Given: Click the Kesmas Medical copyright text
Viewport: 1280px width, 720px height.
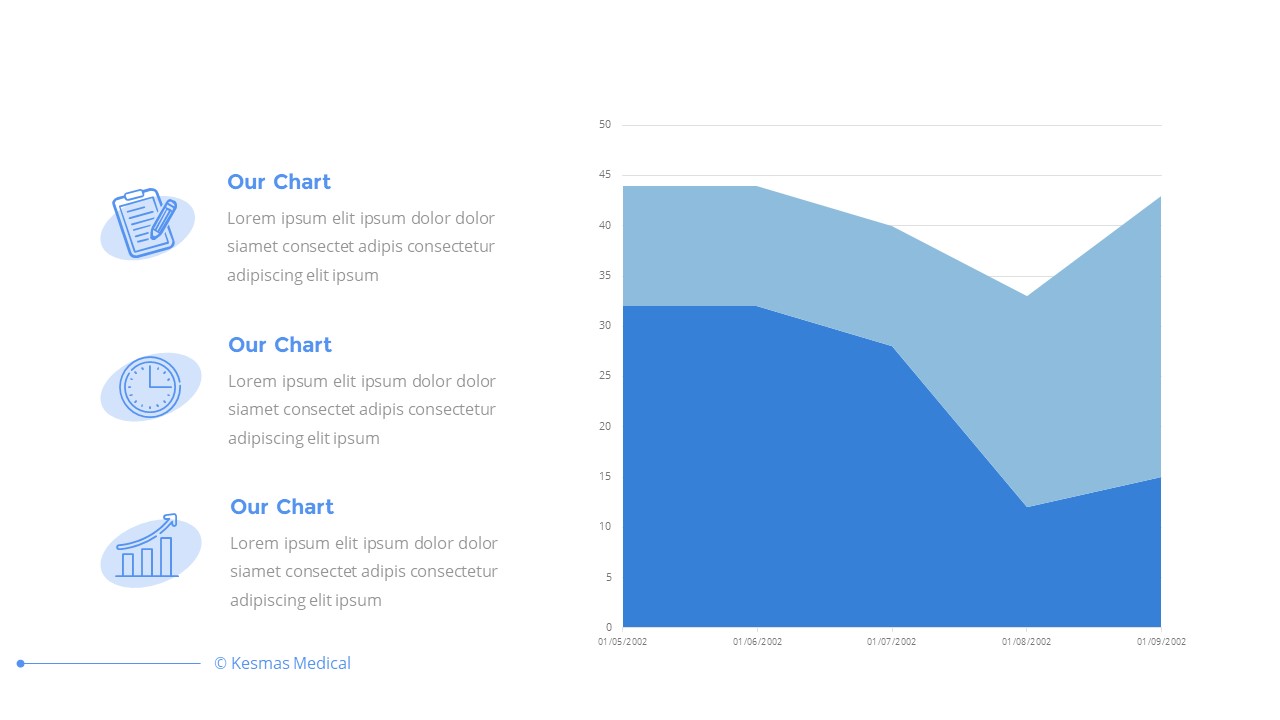Looking at the screenshot, I should tap(282, 663).
